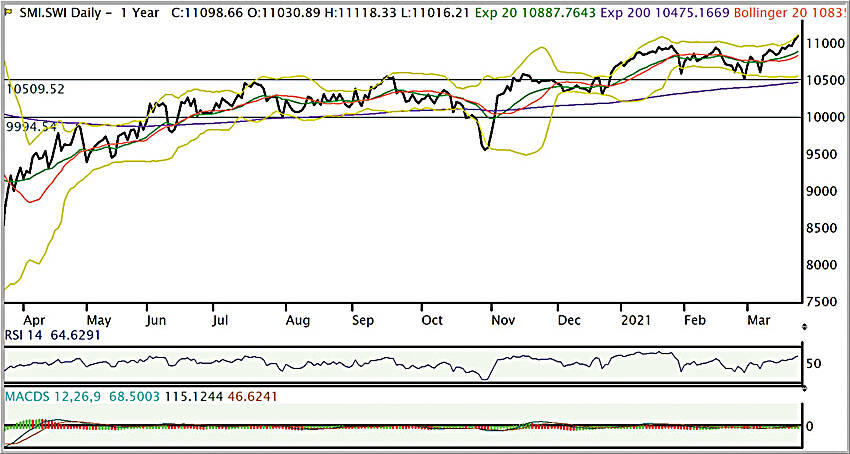
Task: Click the Nov date axis label
Action: click(x=503, y=321)
